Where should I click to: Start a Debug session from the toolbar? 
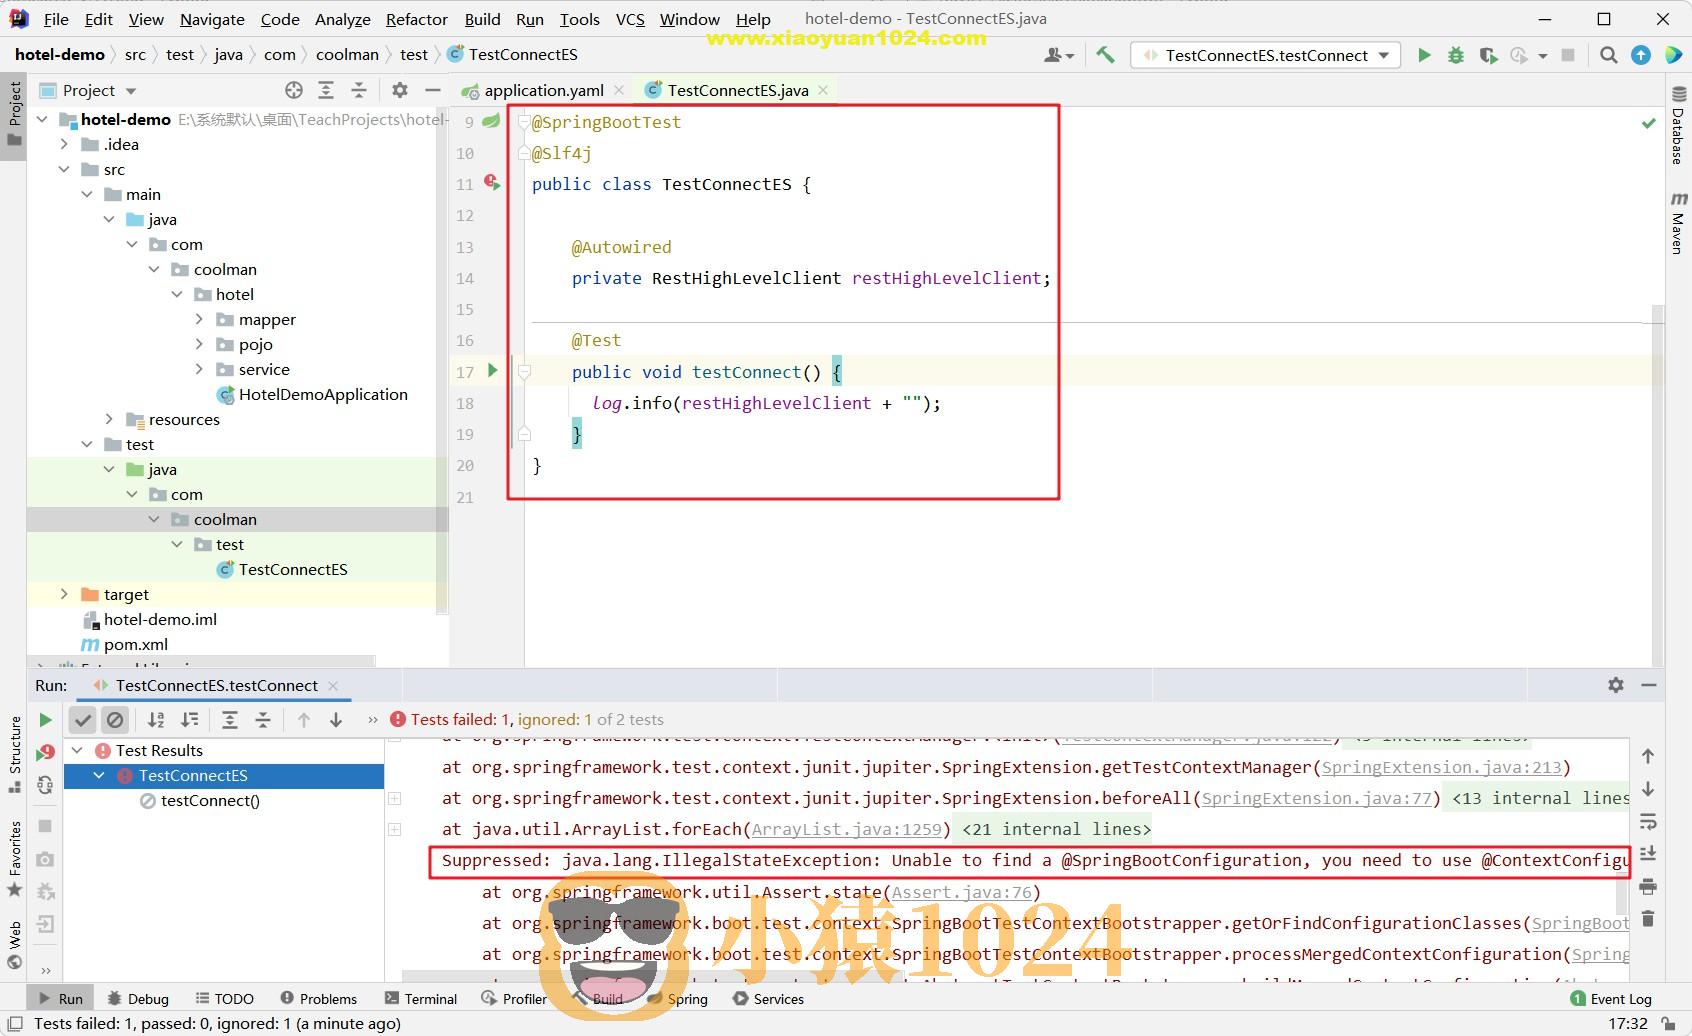[x=1455, y=55]
